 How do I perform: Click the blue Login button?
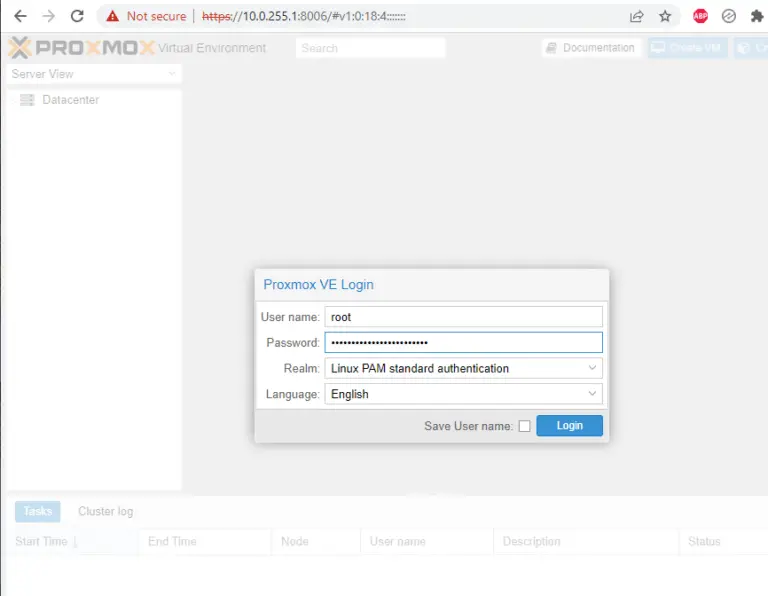coord(569,426)
